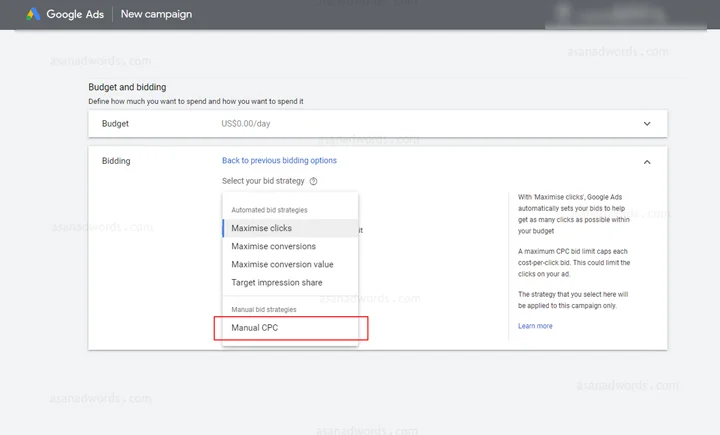
Task: Click the Google Ads logo icon
Action: pyautogui.click(x=33, y=14)
